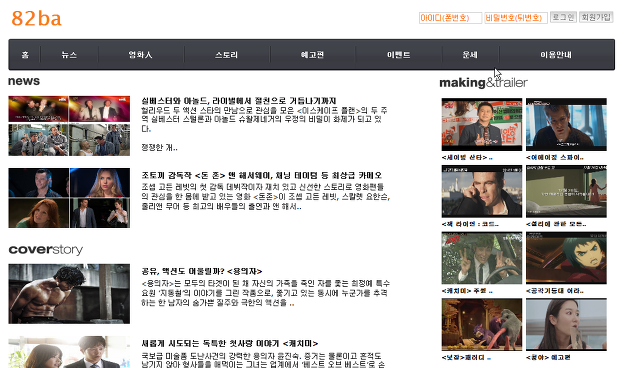Click the news section heading
The image size is (640, 368).
[x=24, y=81]
